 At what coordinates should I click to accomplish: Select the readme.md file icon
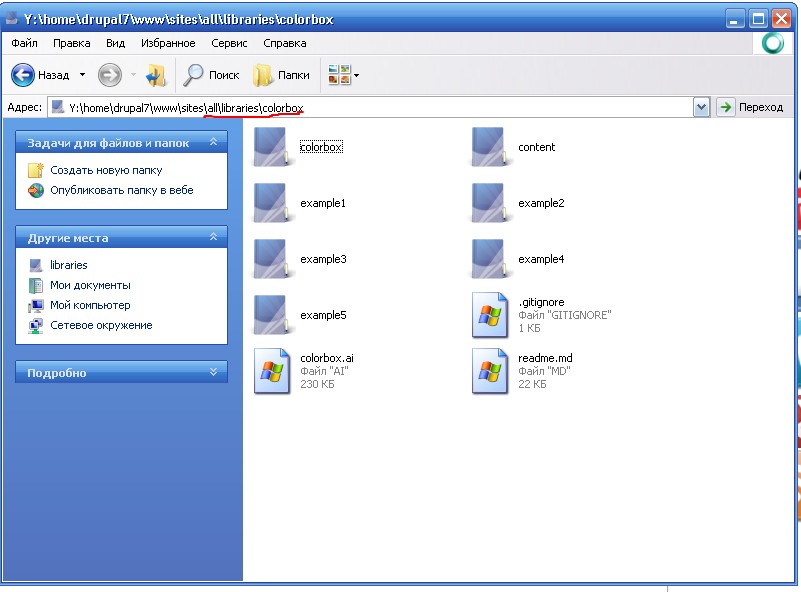coord(489,371)
